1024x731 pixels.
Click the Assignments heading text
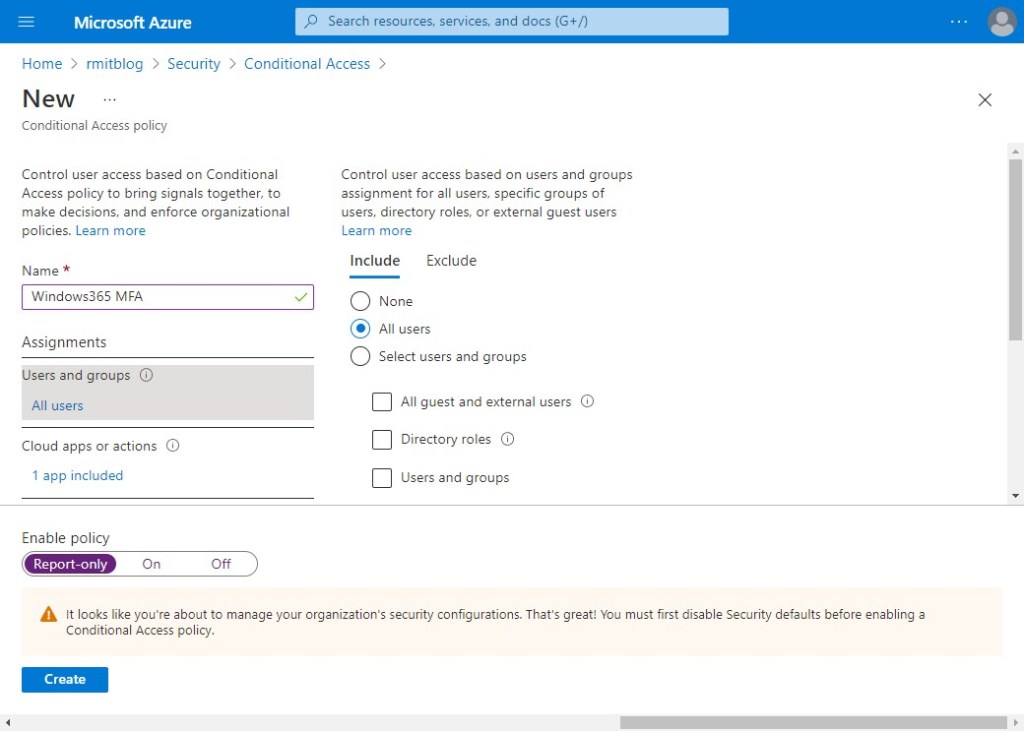(64, 342)
